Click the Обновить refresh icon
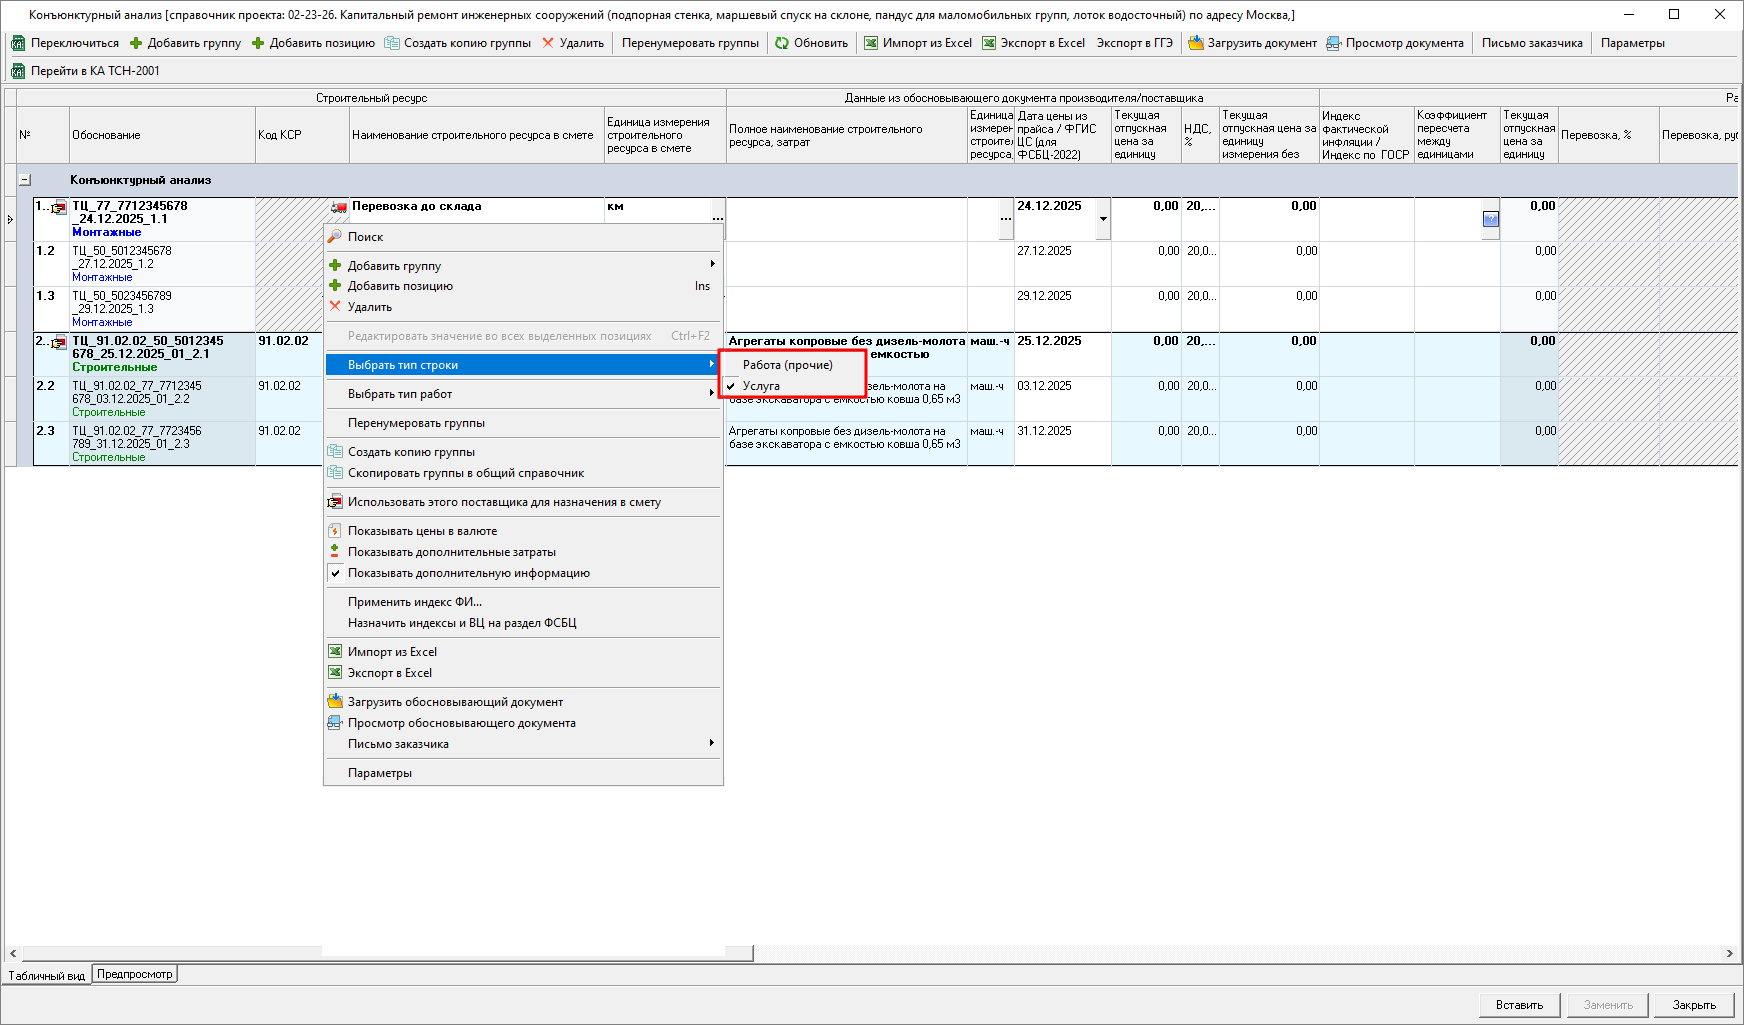The height and width of the screenshot is (1025, 1744). pos(782,43)
